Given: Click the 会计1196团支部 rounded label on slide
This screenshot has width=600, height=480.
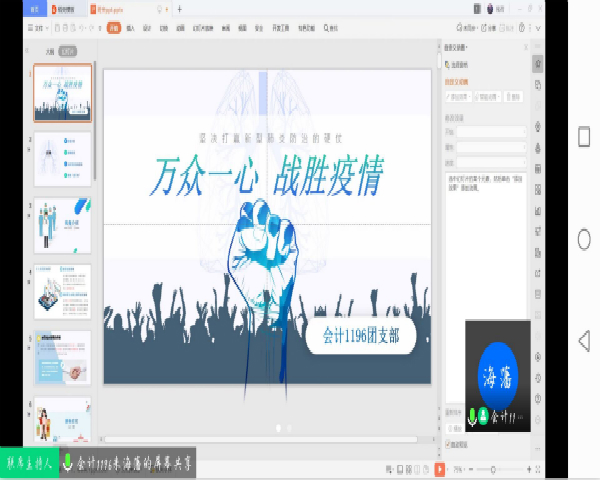Looking at the screenshot, I should tap(361, 336).
